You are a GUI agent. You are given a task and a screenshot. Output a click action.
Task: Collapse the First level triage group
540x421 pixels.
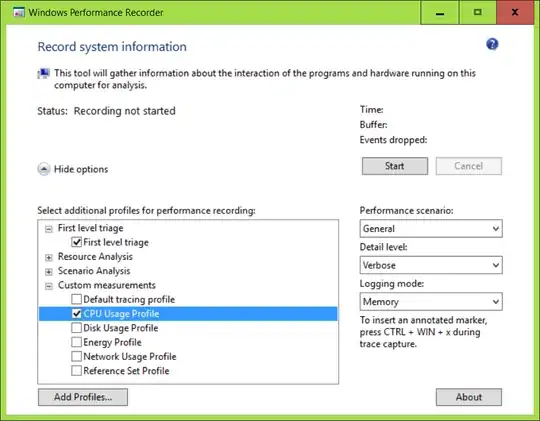pos(49,229)
